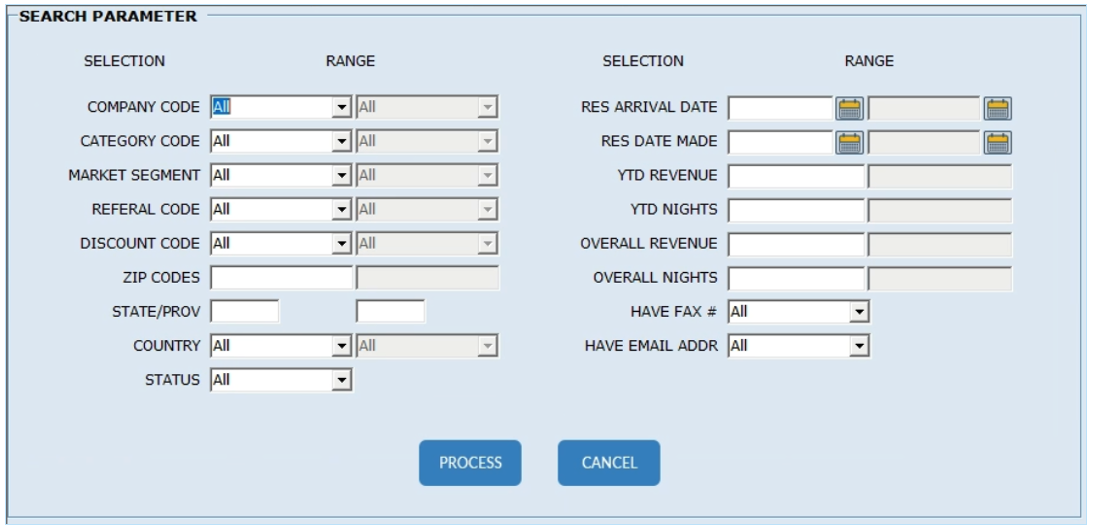Focus the ZIP CODES selection field
1093x530 pixels.
281,278
